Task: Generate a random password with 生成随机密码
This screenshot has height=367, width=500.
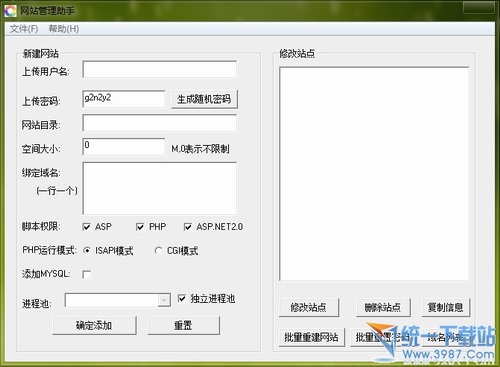Action: point(204,99)
